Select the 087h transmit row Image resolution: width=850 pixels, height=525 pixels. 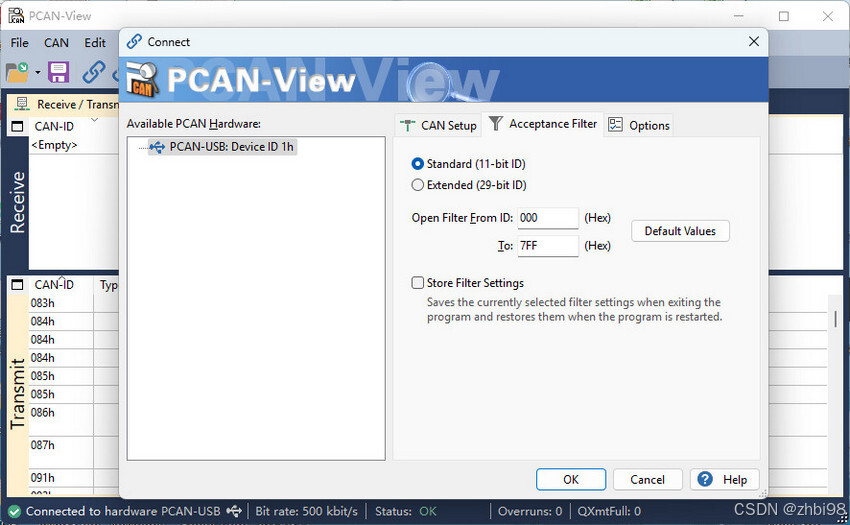click(x=73, y=452)
